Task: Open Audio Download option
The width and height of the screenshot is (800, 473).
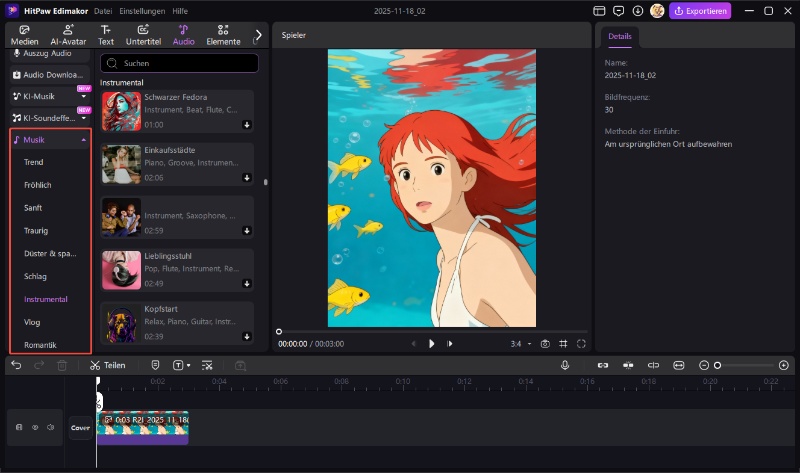Action: point(50,74)
